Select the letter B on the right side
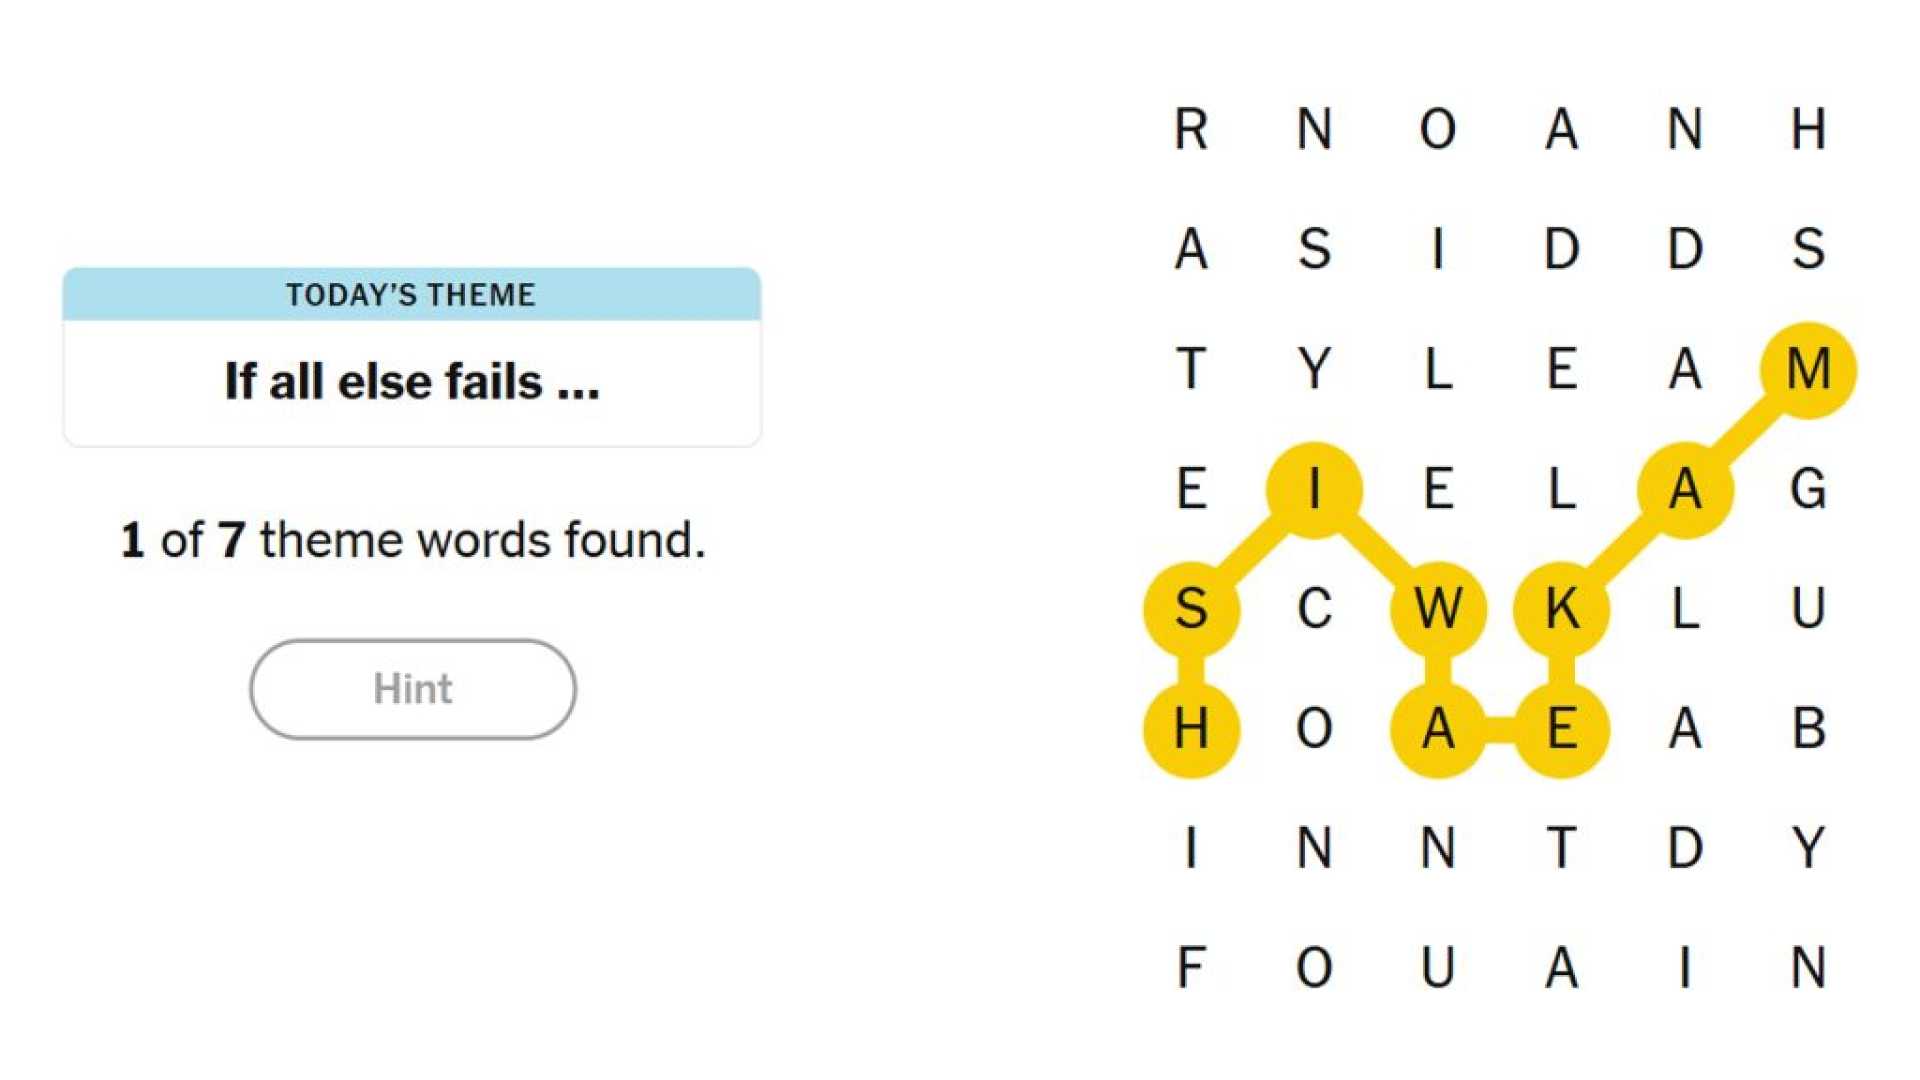 tap(1808, 730)
